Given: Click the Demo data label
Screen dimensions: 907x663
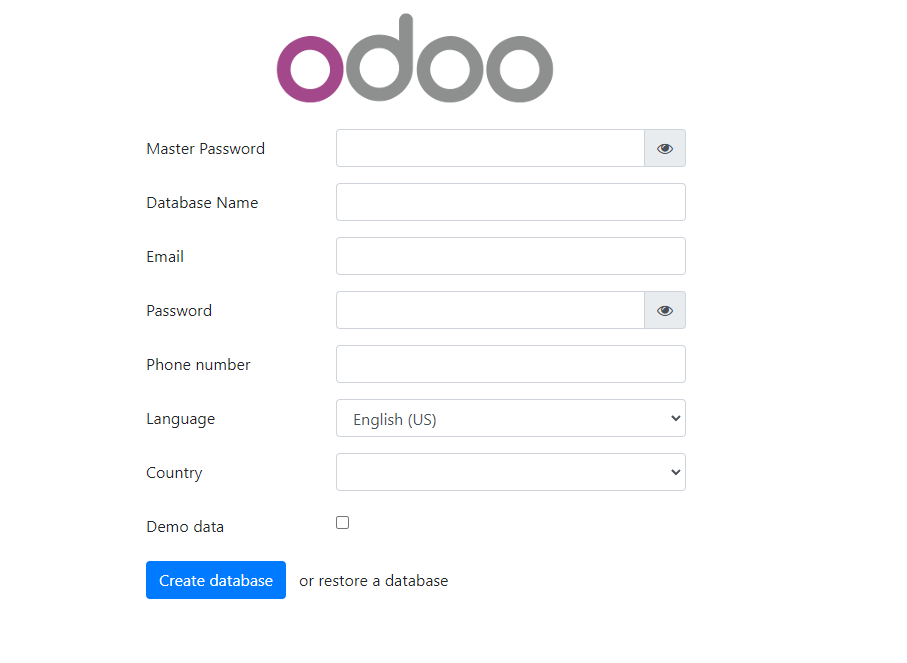Looking at the screenshot, I should 185,526.
